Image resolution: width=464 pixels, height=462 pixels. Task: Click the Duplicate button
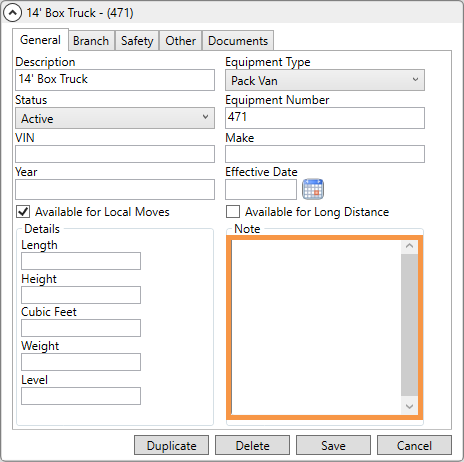172,445
